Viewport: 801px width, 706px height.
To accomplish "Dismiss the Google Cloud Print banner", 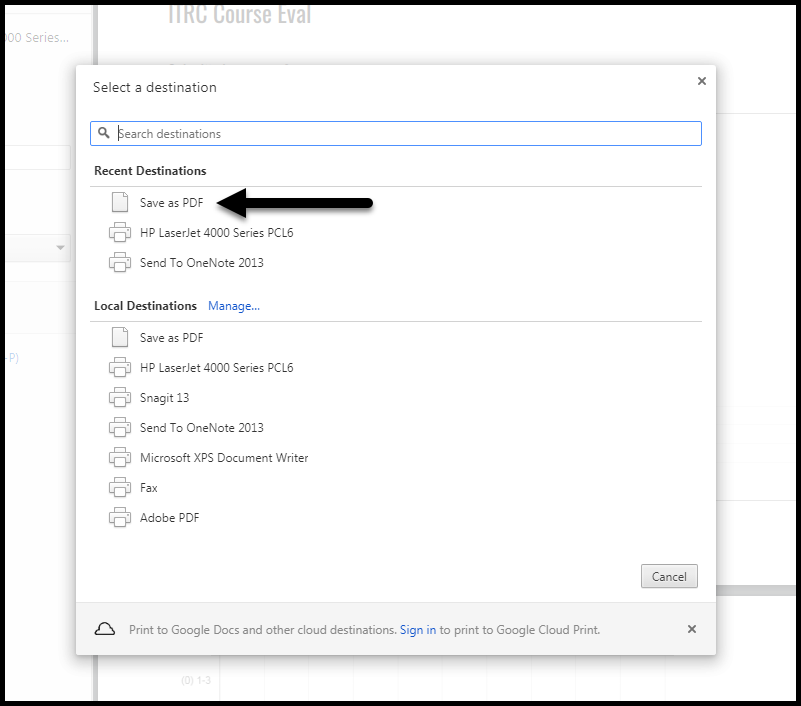I will [692, 629].
